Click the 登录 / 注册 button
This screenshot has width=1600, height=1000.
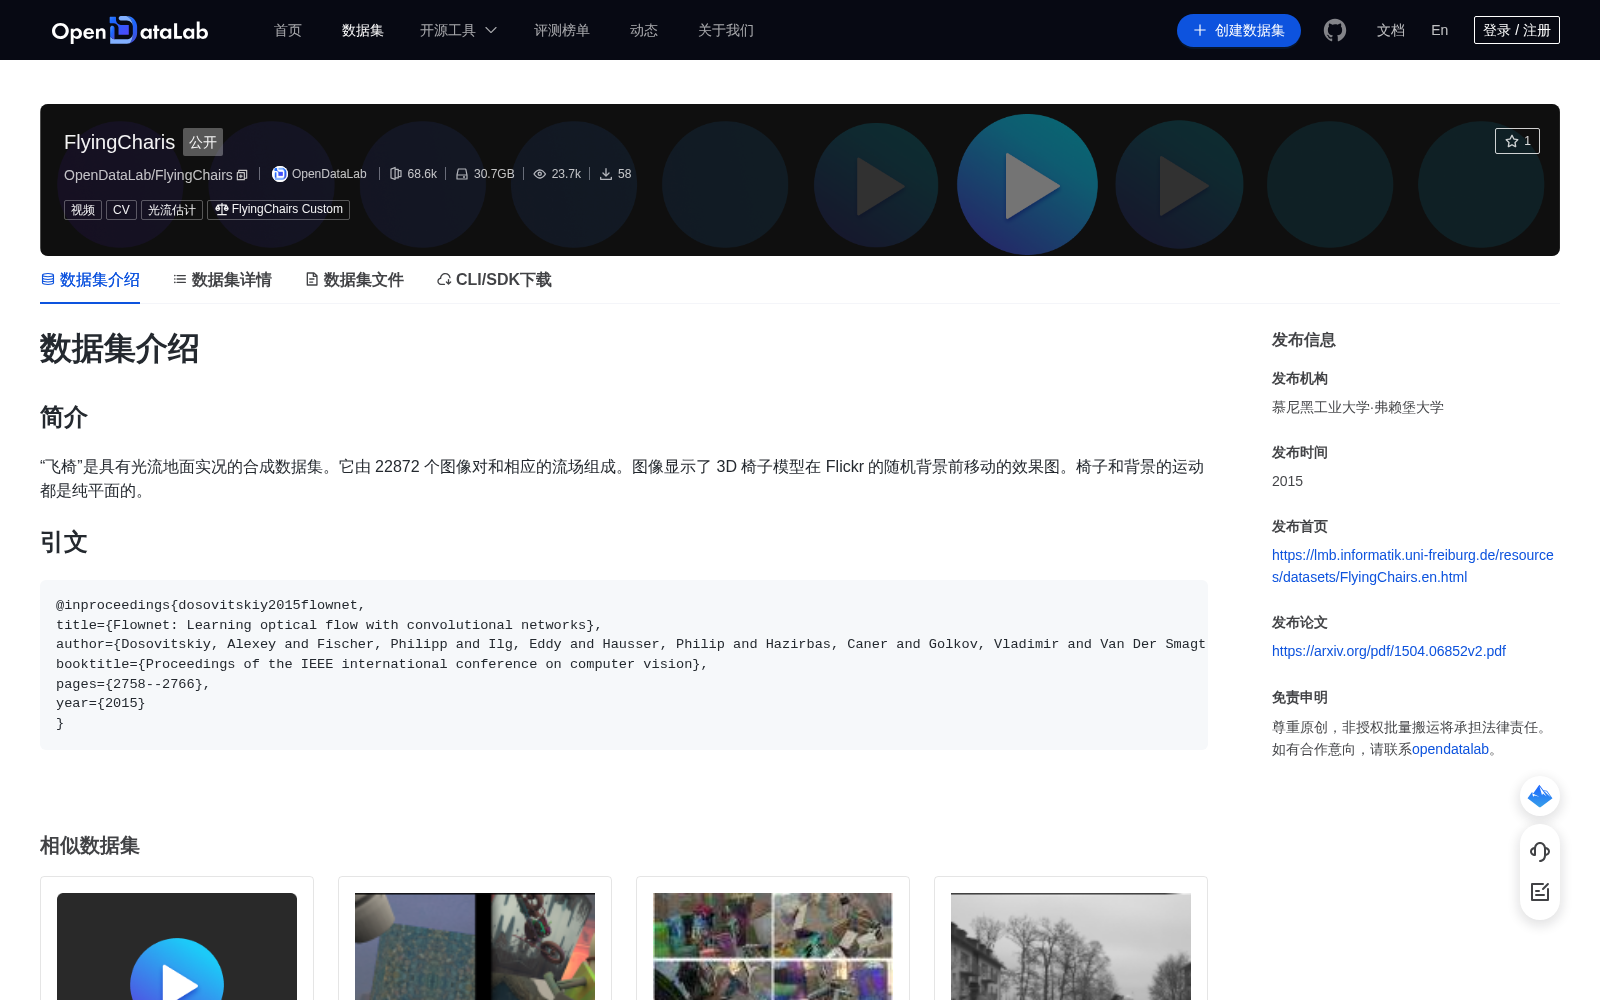pos(1517,30)
